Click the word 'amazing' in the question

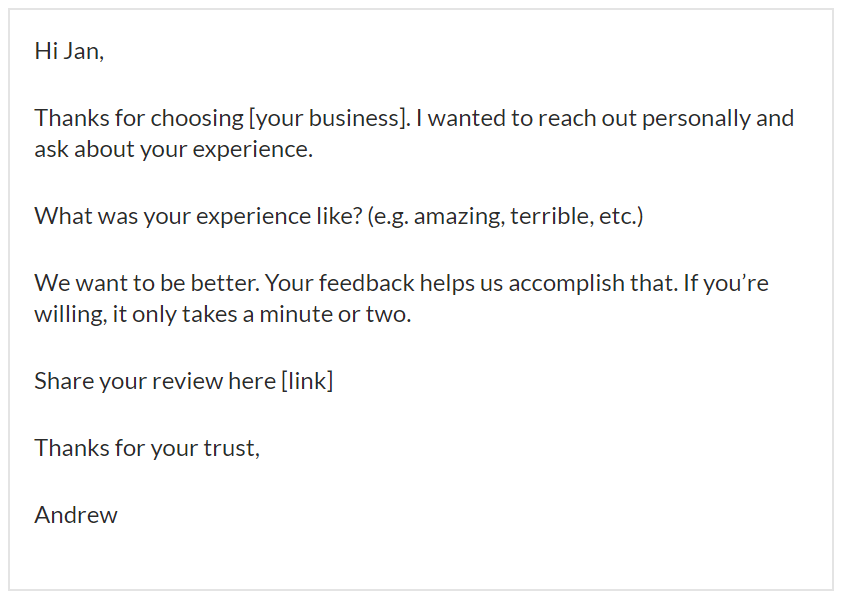[x=459, y=217]
